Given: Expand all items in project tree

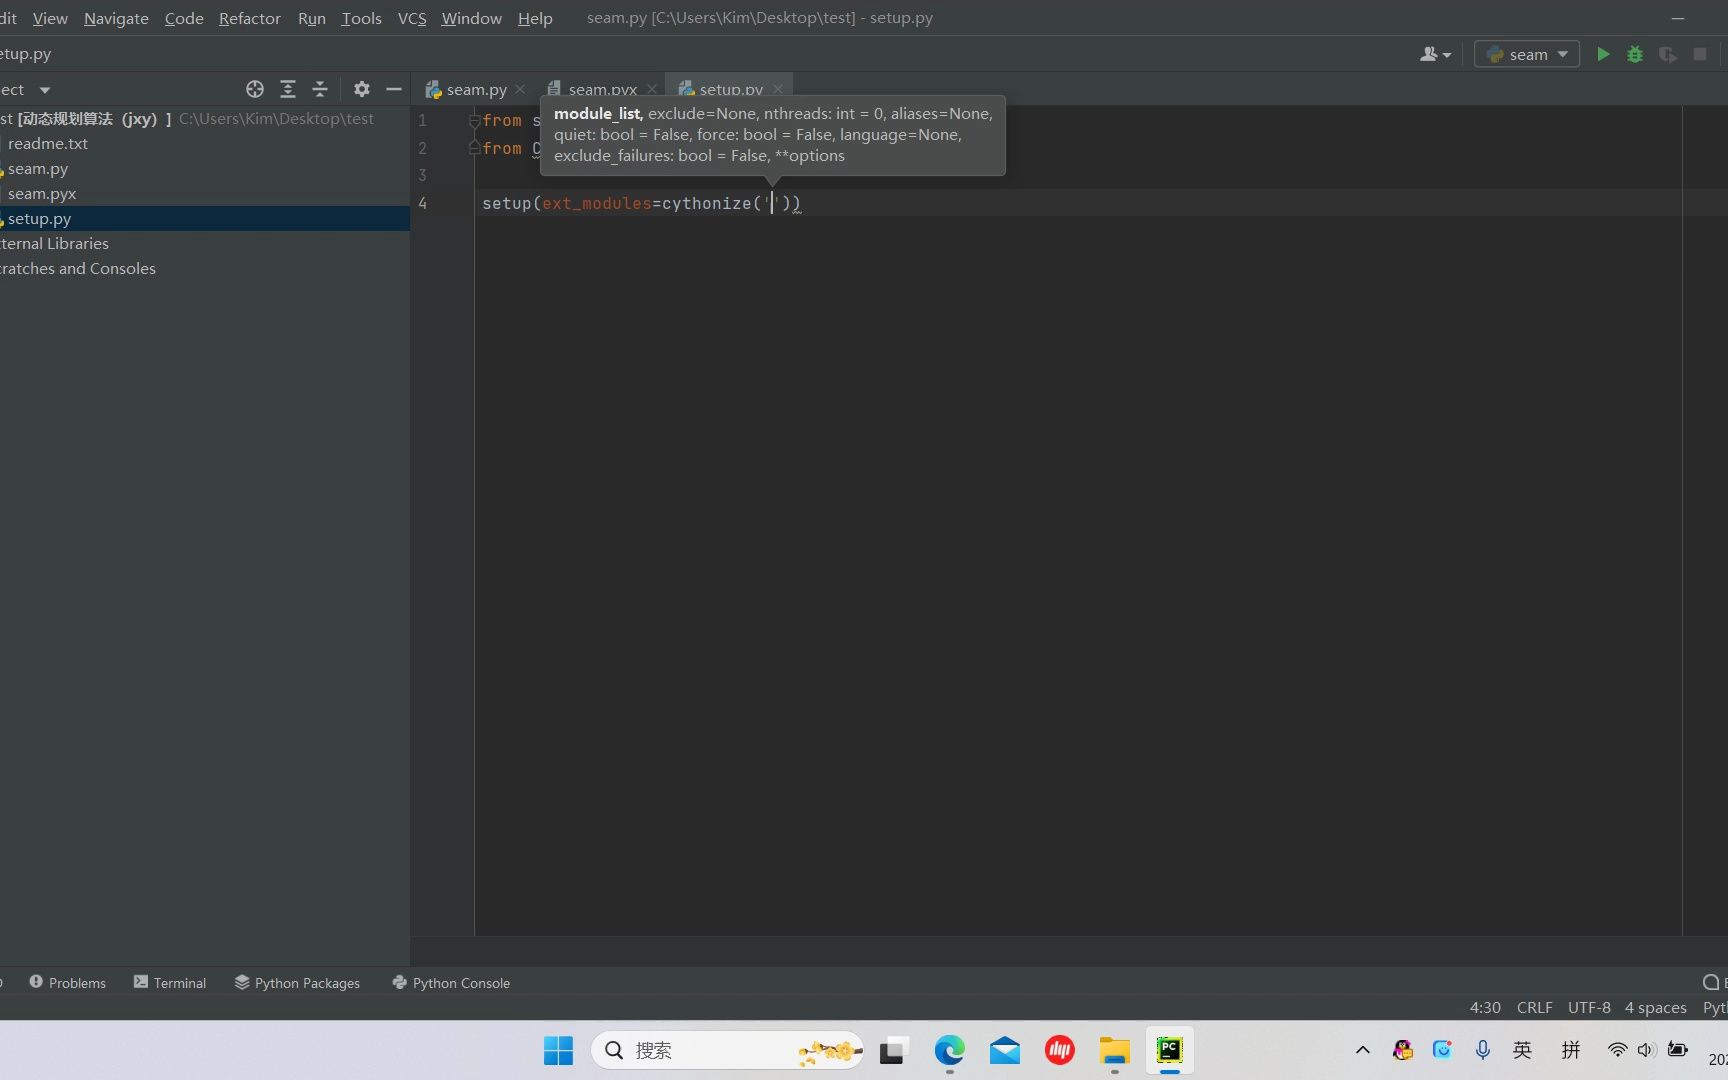Looking at the screenshot, I should tap(288, 89).
